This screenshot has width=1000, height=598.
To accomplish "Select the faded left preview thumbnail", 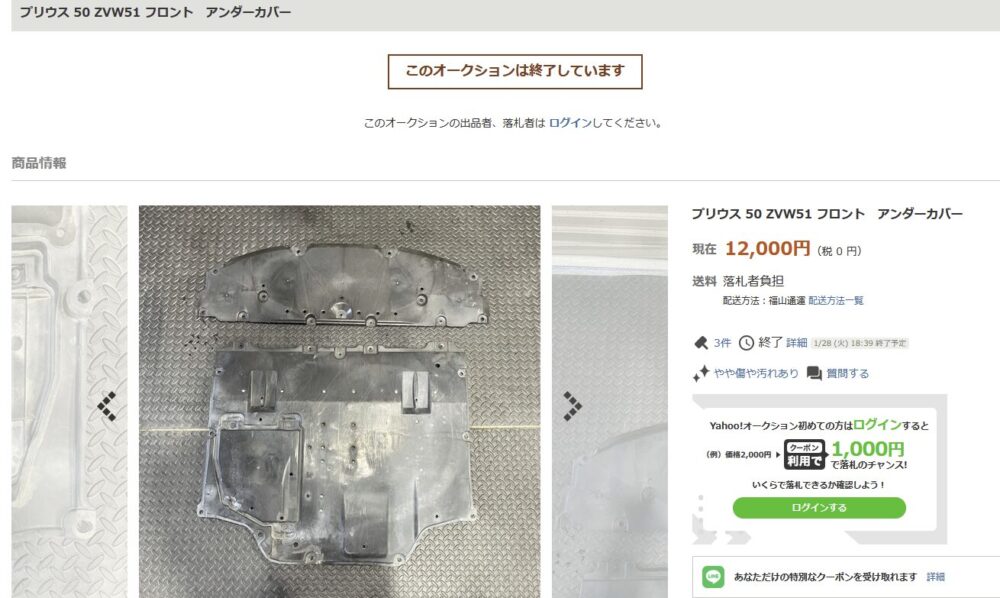I will tap(70, 402).
